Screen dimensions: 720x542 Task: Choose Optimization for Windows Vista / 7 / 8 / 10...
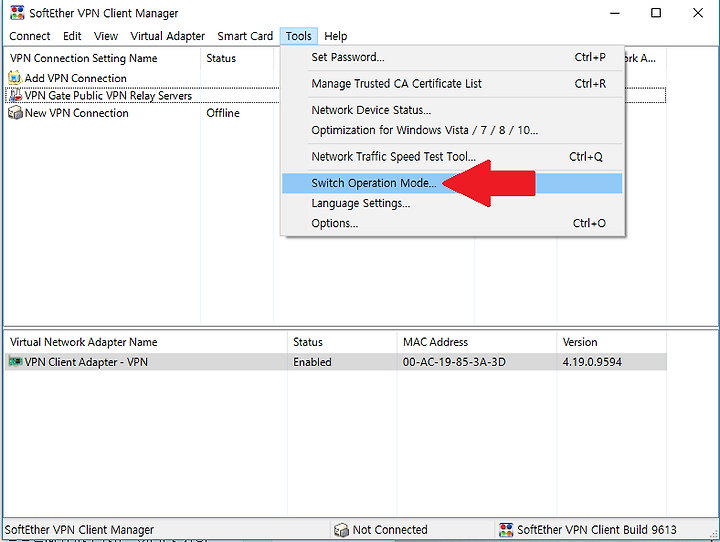452,130
